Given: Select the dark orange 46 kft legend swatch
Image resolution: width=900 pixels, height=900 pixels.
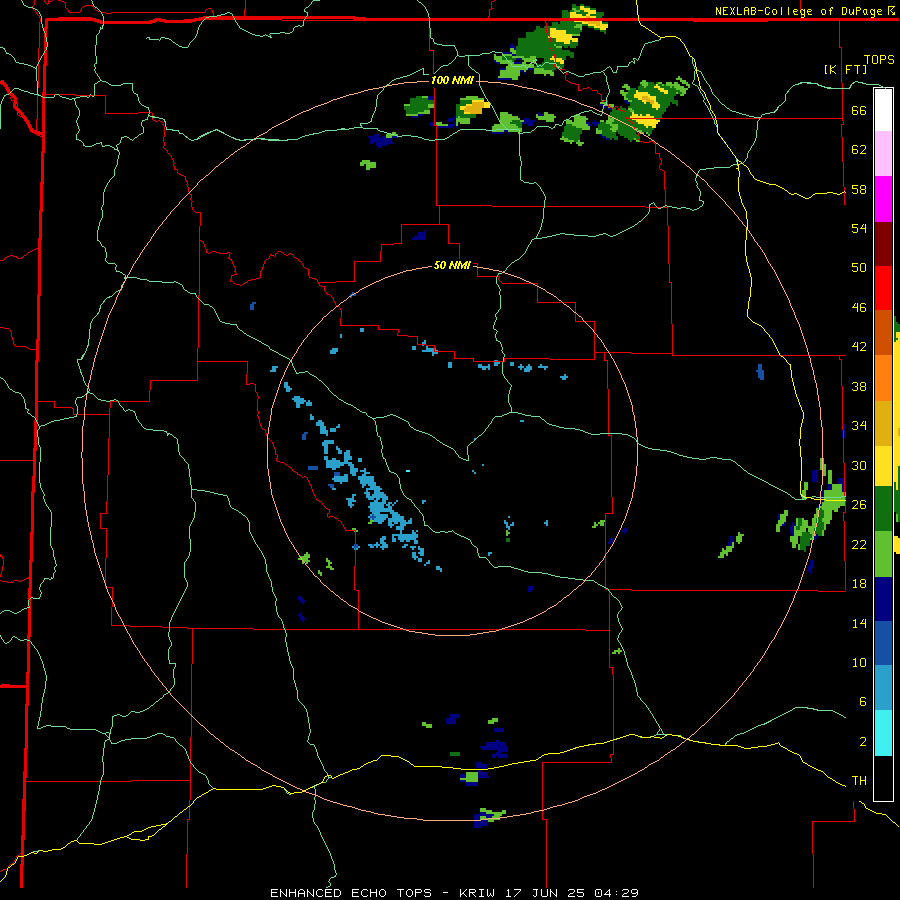Looking at the screenshot, I should click(883, 332).
